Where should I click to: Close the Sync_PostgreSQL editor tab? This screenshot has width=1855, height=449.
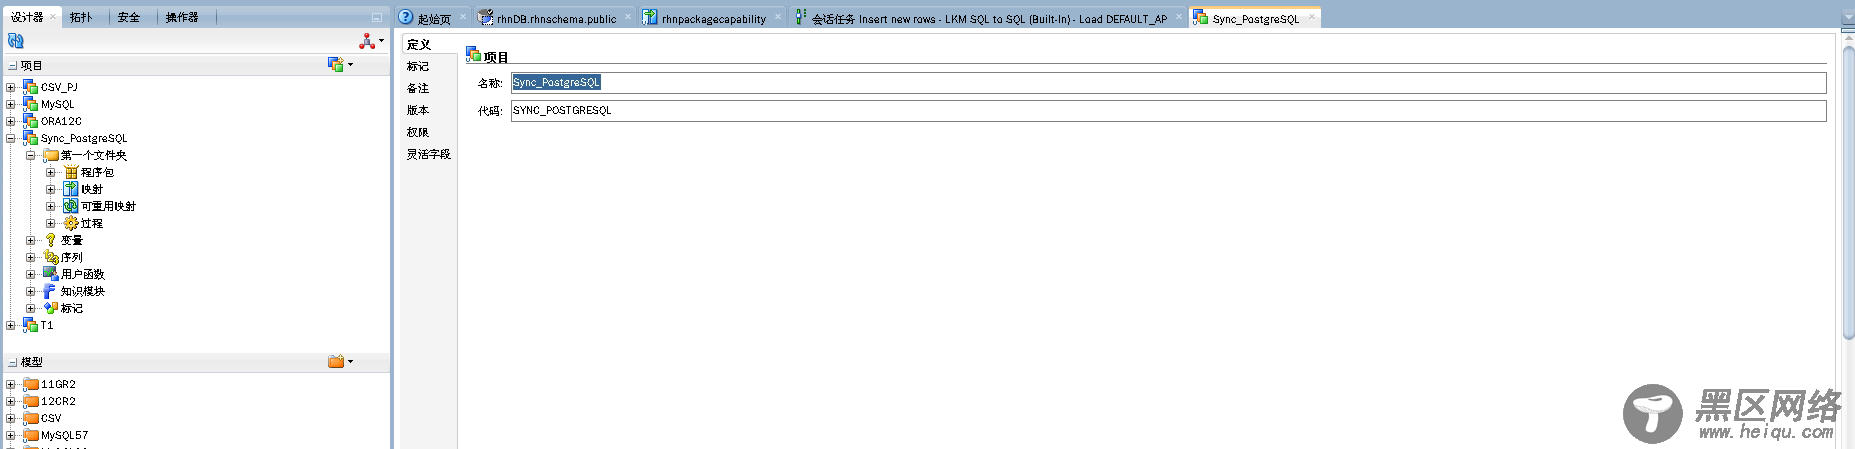1310,17
